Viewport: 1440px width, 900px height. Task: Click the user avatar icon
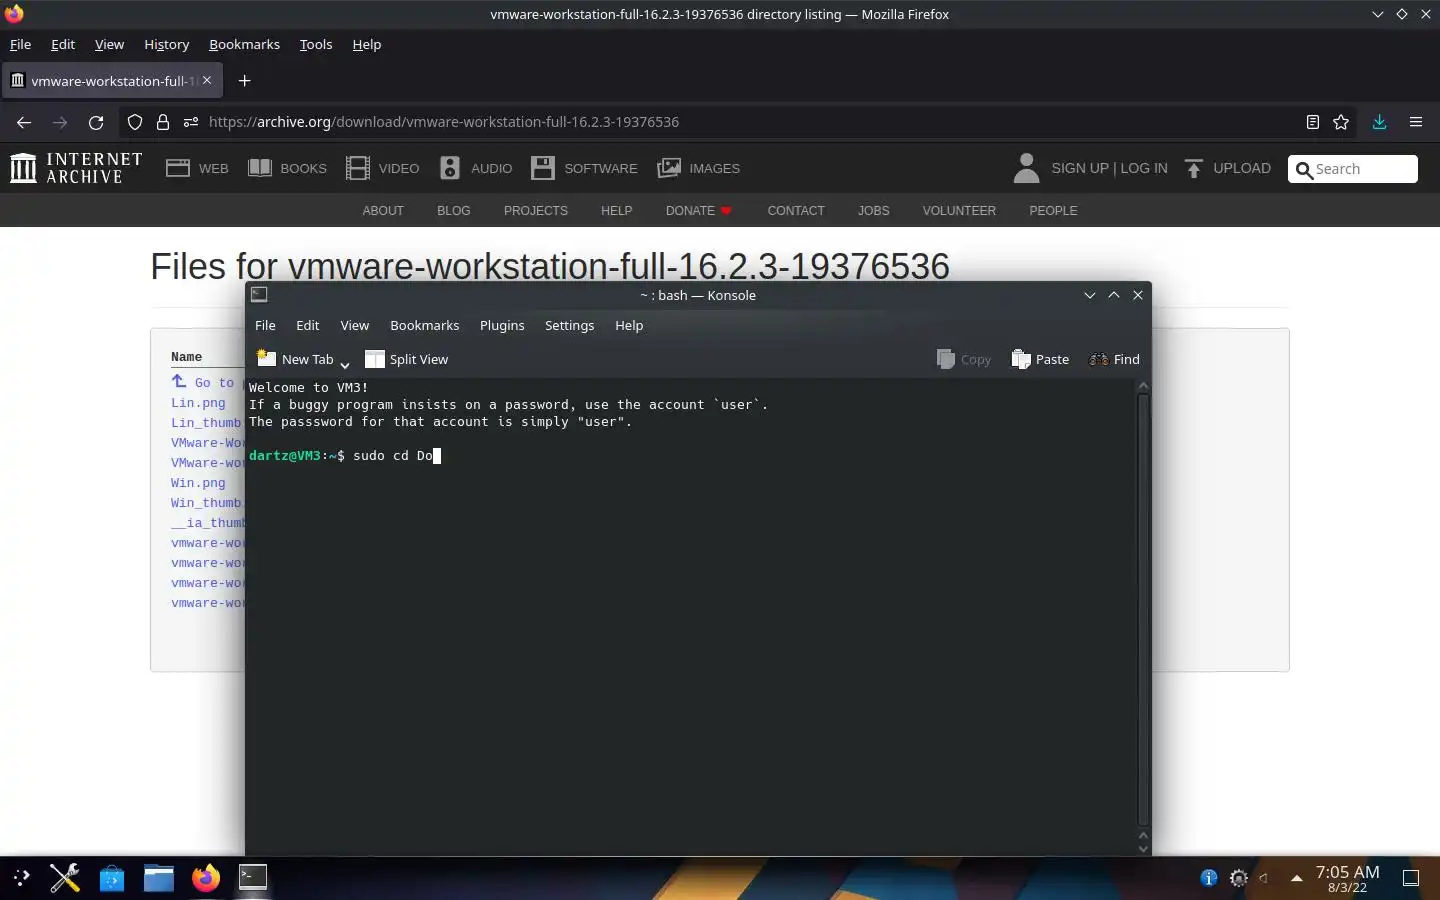(1026, 168)
